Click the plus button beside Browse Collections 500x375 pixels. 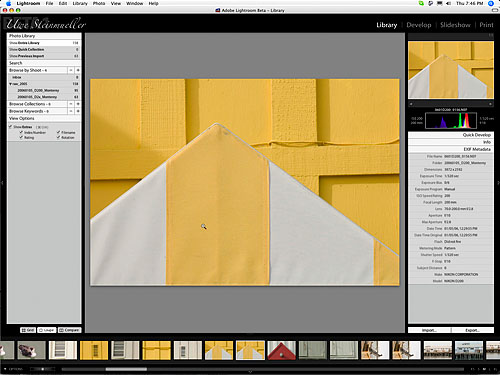[x=78, y=104]
